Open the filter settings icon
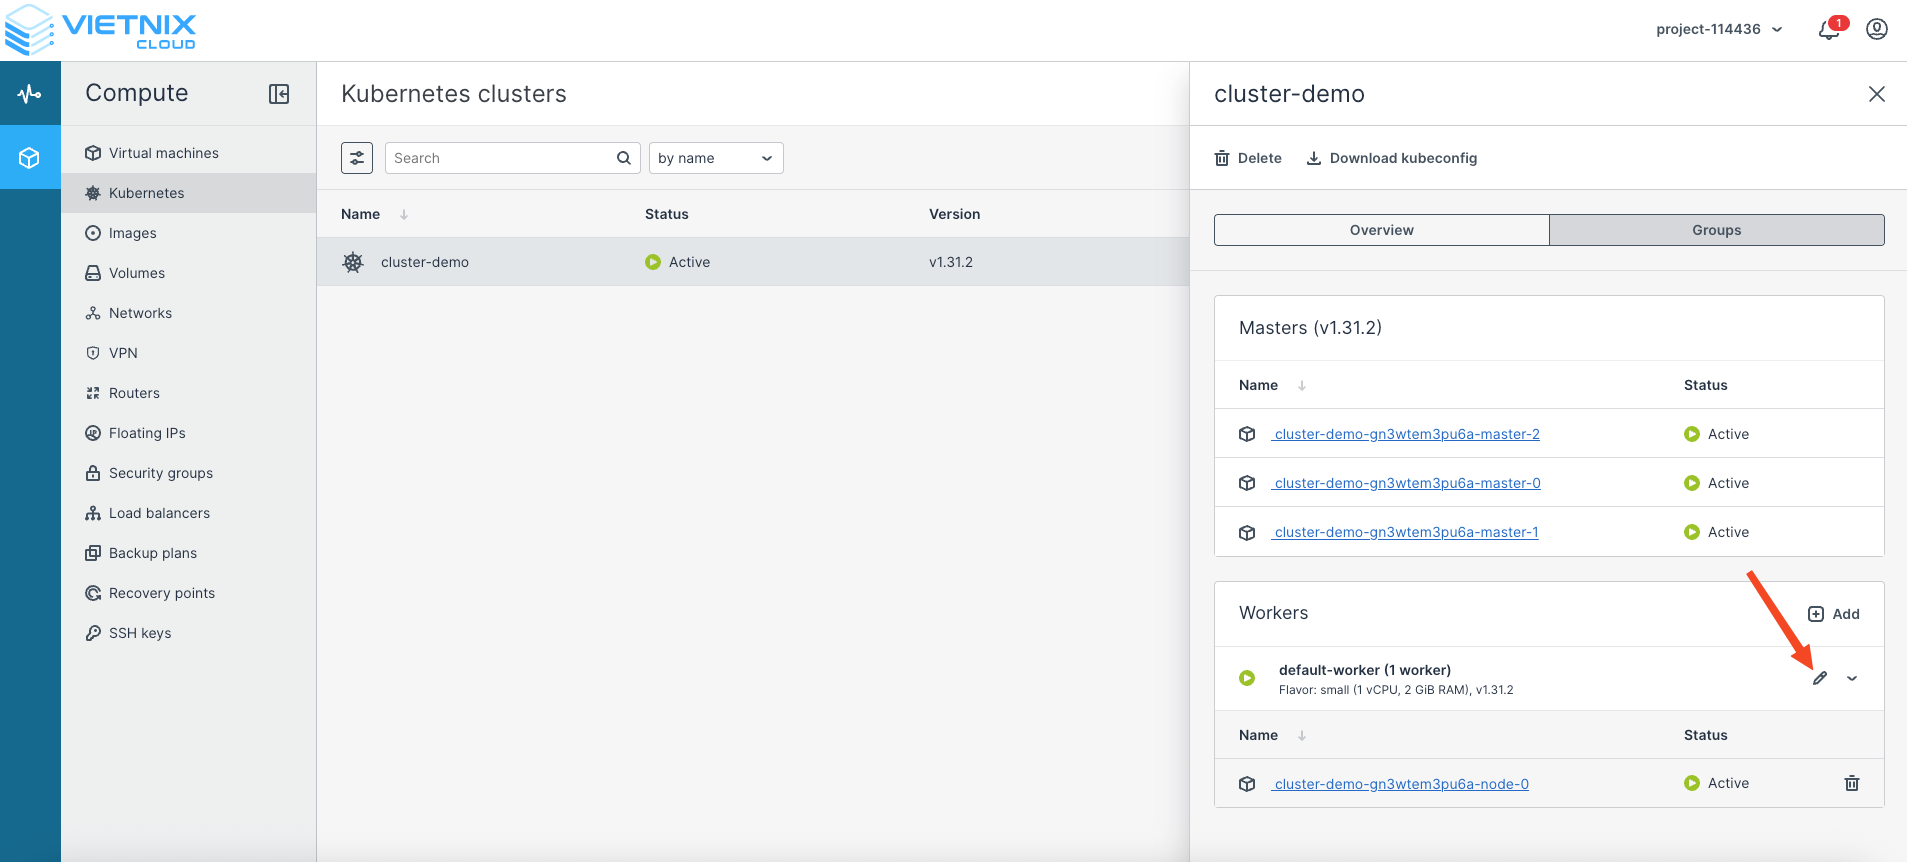 tap(357, 158)
